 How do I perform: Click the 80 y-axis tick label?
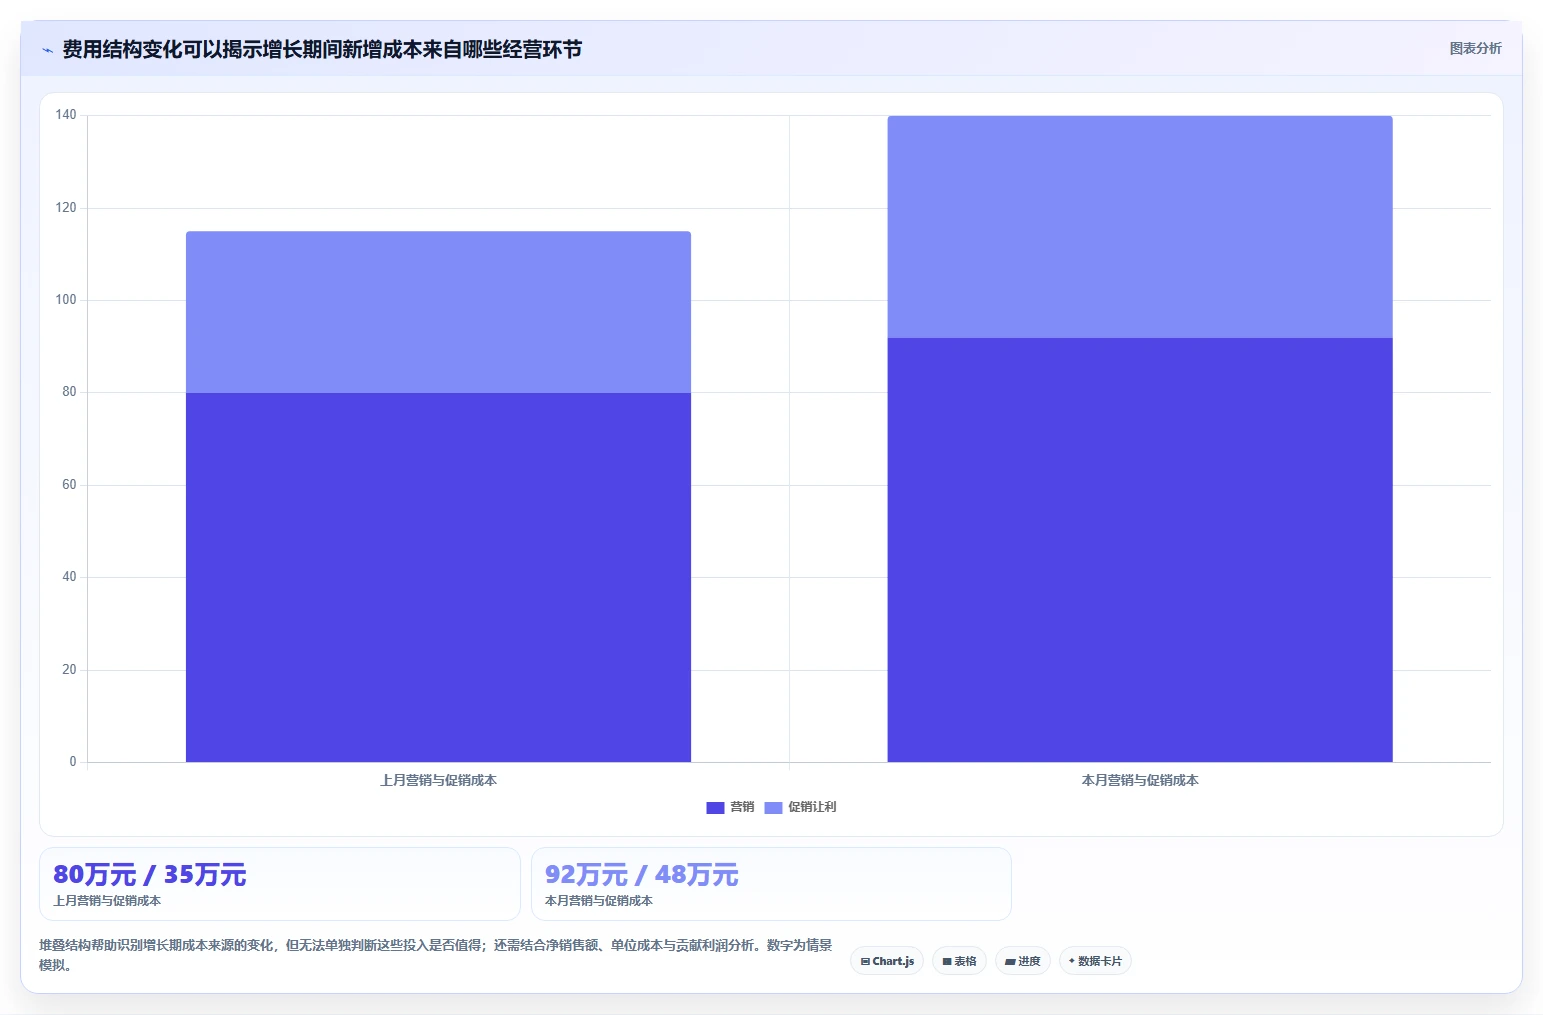pos(69,392)
